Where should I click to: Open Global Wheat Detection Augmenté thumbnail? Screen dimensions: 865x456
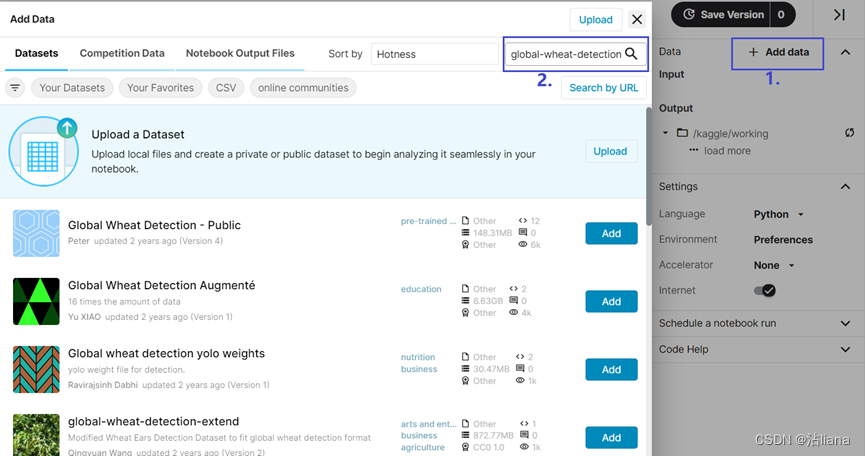(36, 302)
